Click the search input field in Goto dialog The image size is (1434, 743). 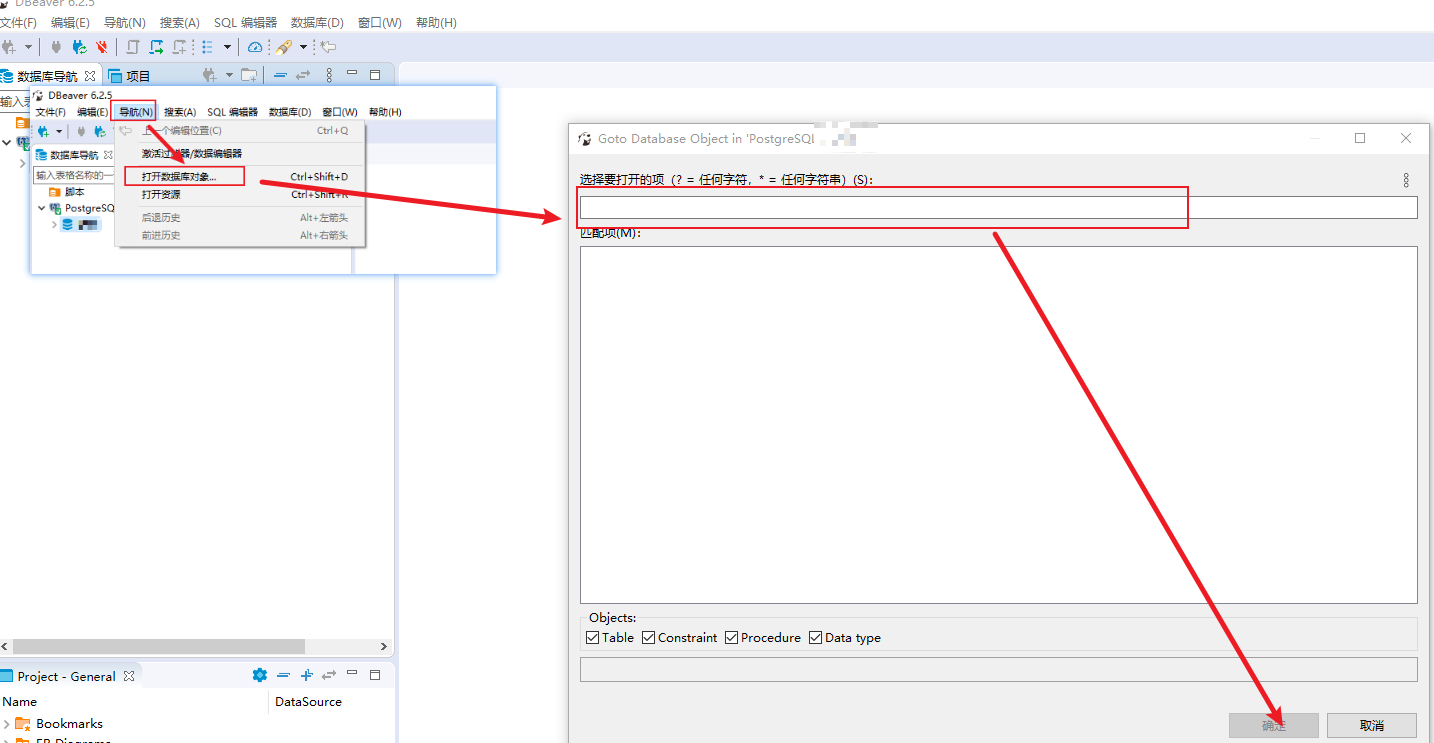coord(998,207)
